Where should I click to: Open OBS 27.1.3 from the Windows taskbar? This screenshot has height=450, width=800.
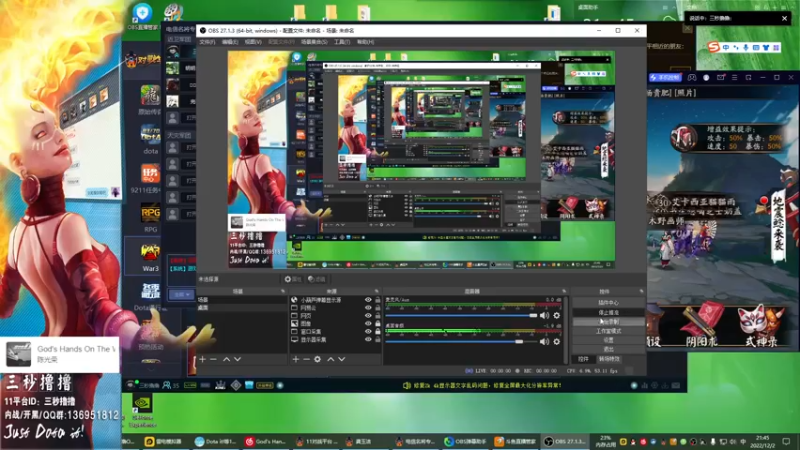tap(565, 441)
